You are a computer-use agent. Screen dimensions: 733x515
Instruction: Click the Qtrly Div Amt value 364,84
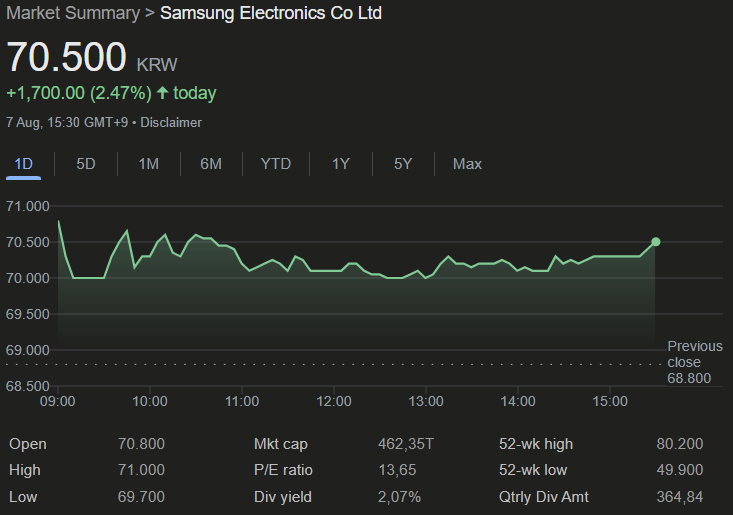[680, 496]
